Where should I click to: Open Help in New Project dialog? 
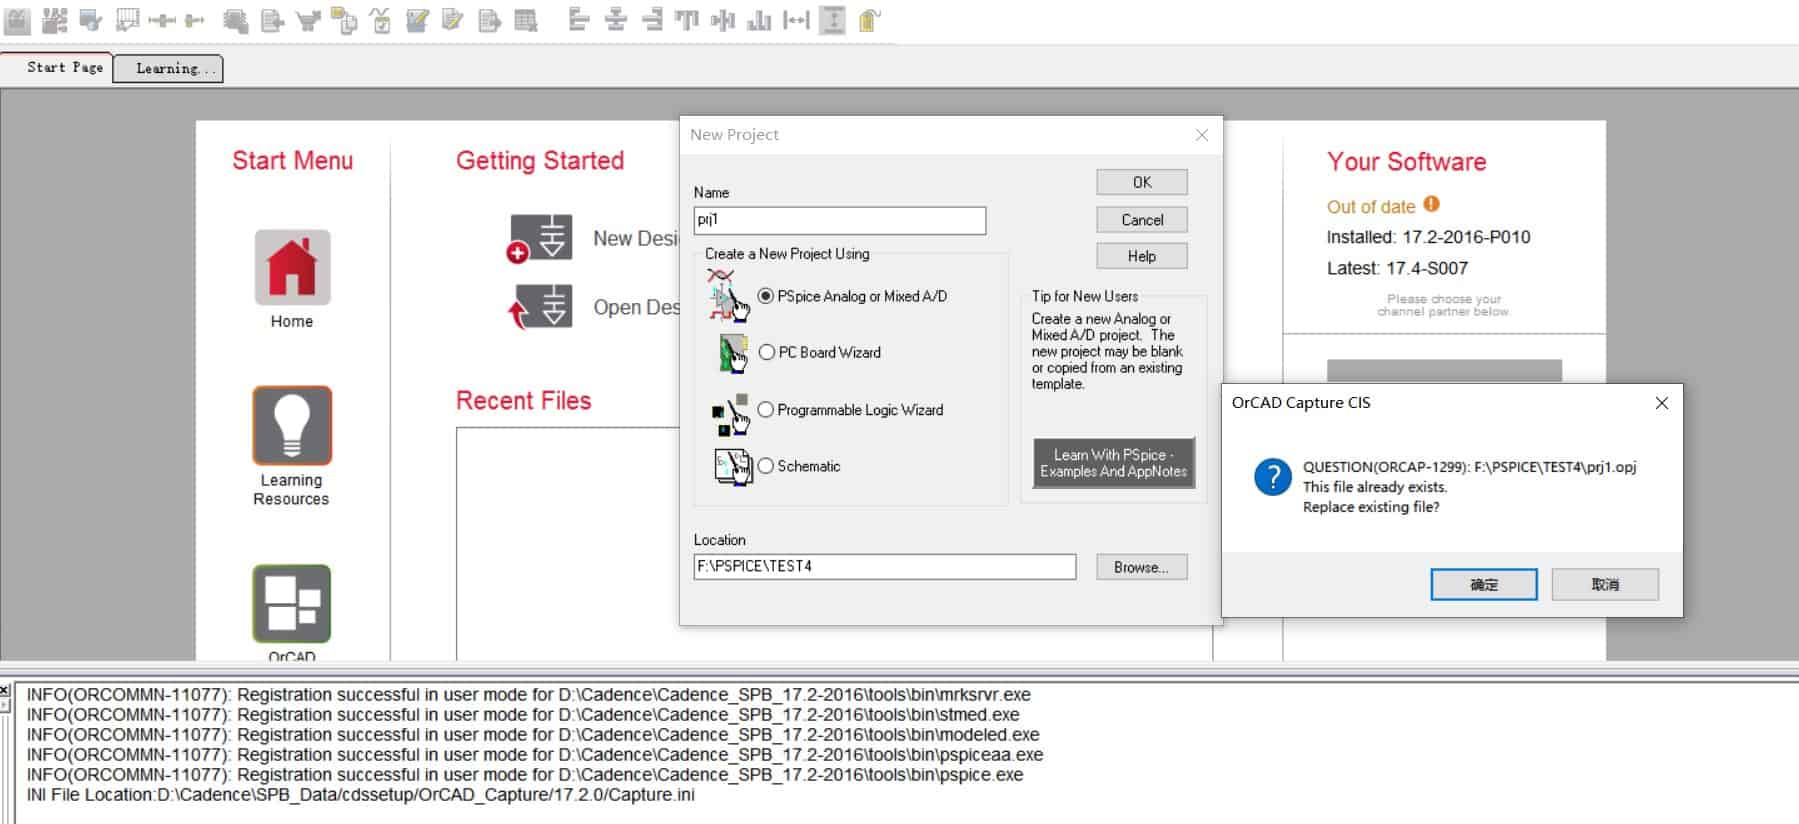(x=1142, y=256)
